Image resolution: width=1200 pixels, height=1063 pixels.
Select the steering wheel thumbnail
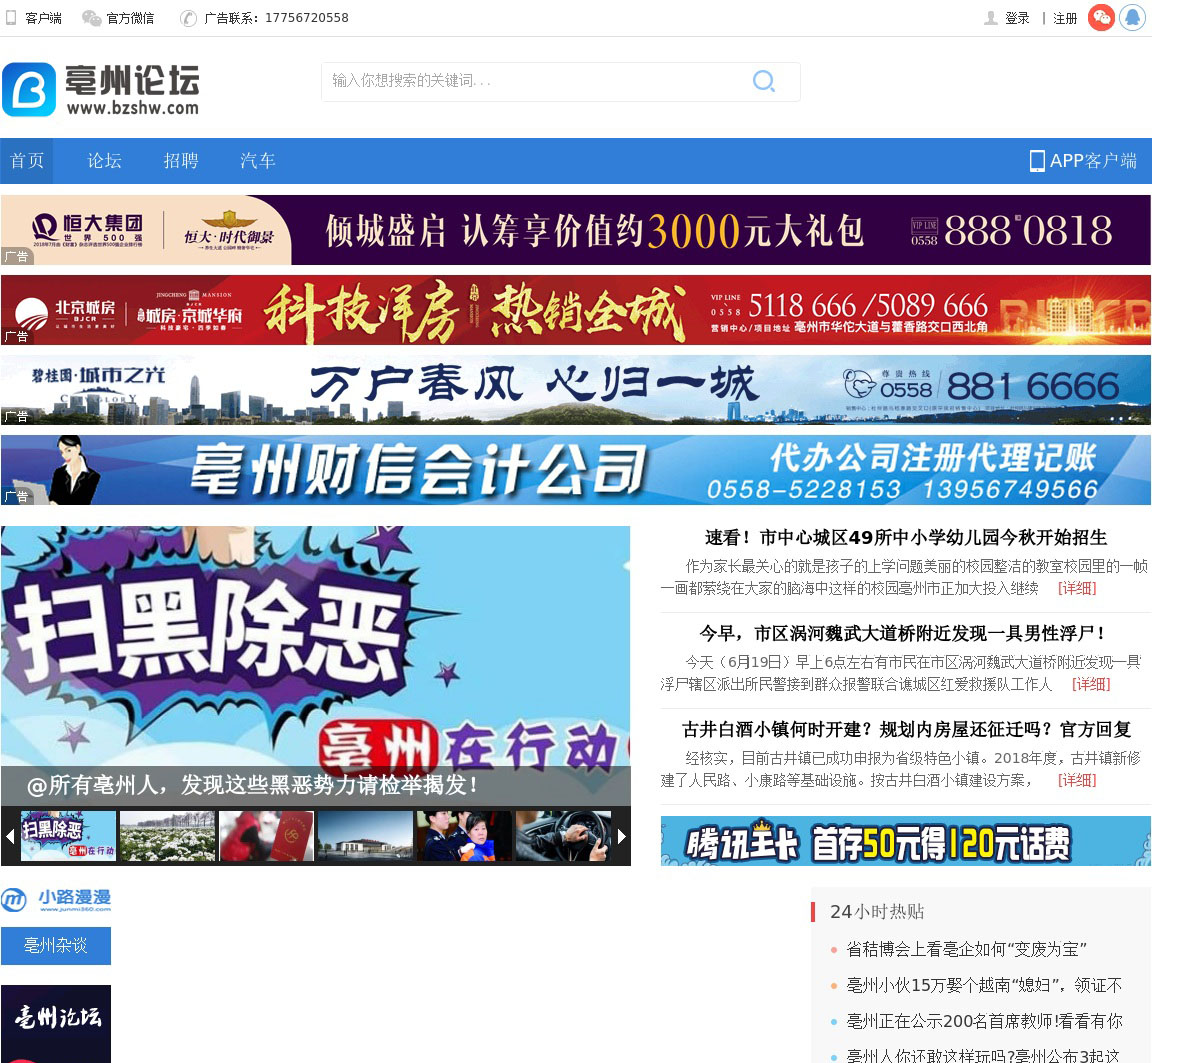[563, 836]
